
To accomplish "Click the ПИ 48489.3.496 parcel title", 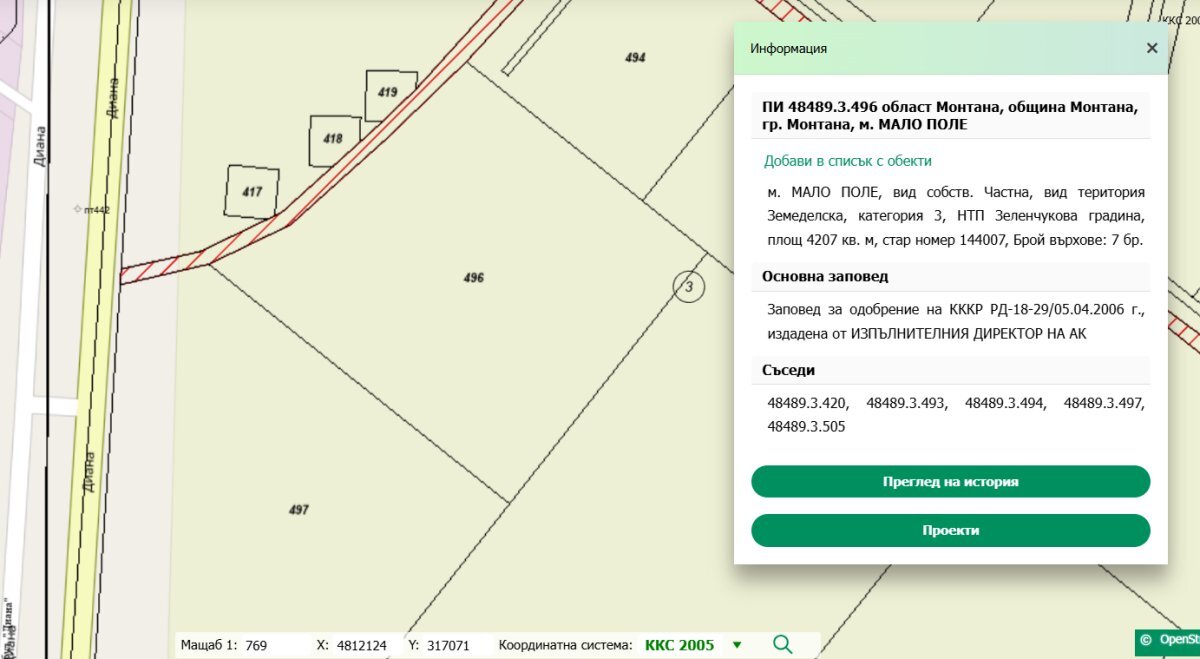I will click(x=949, y=115).
